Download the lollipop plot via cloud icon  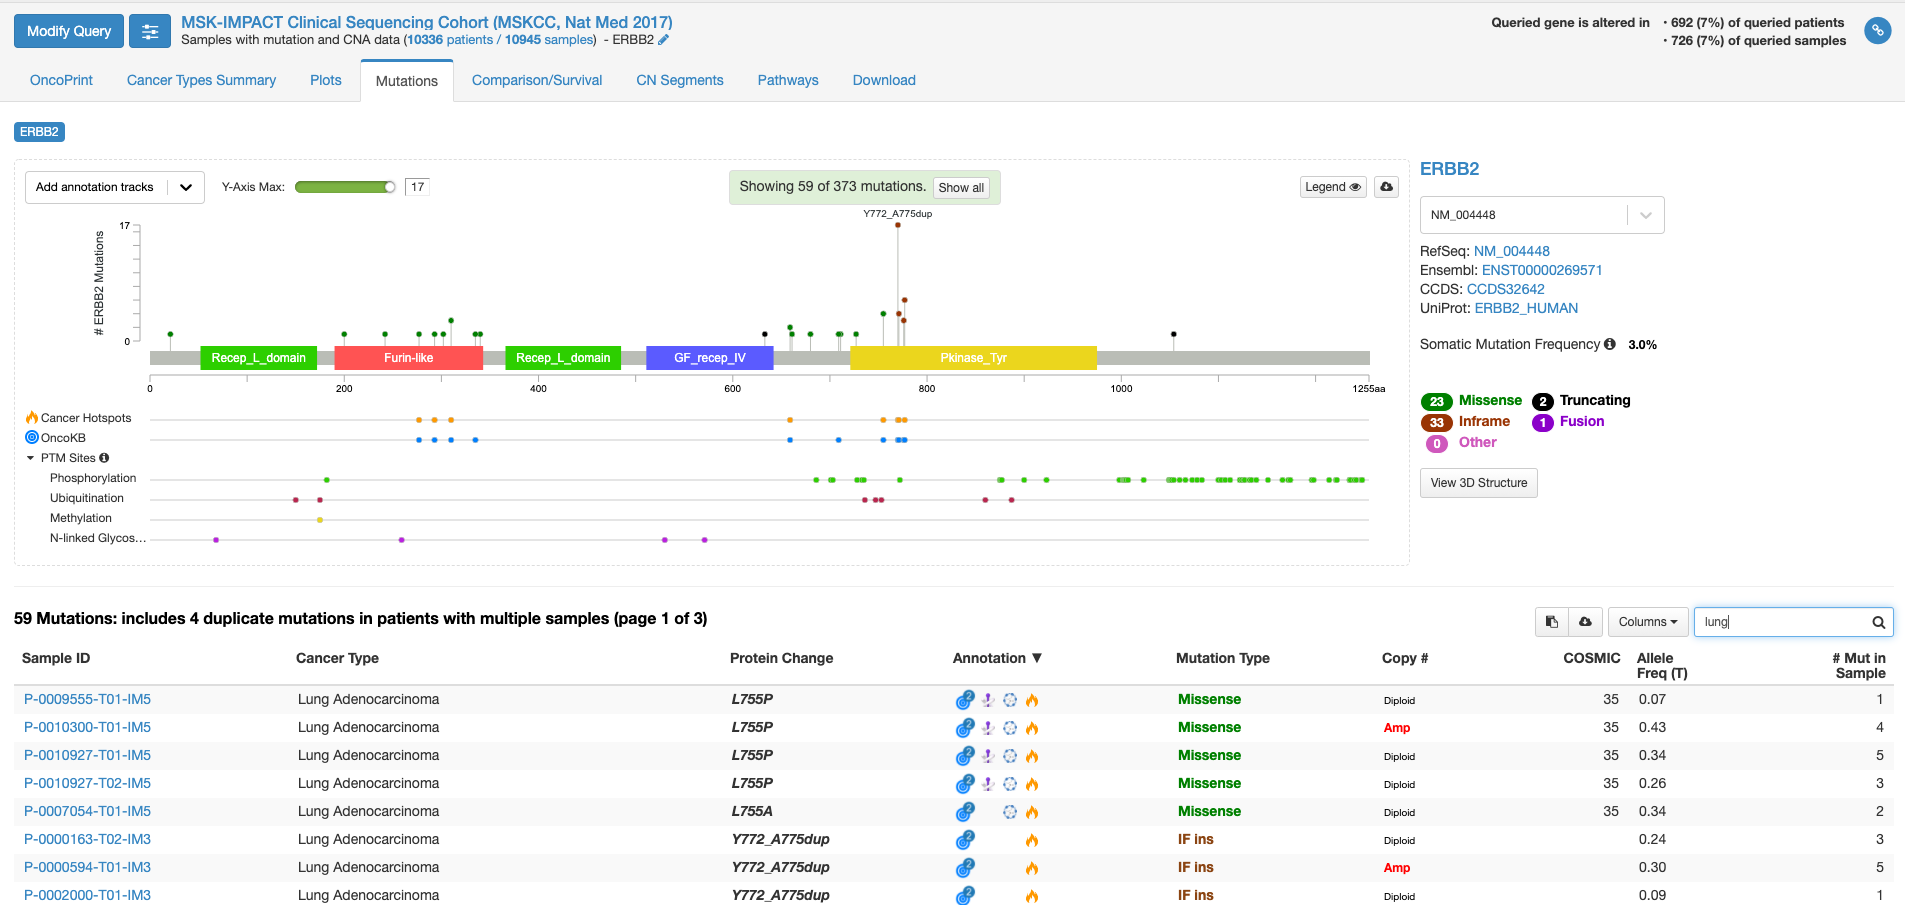point(1386,187)
